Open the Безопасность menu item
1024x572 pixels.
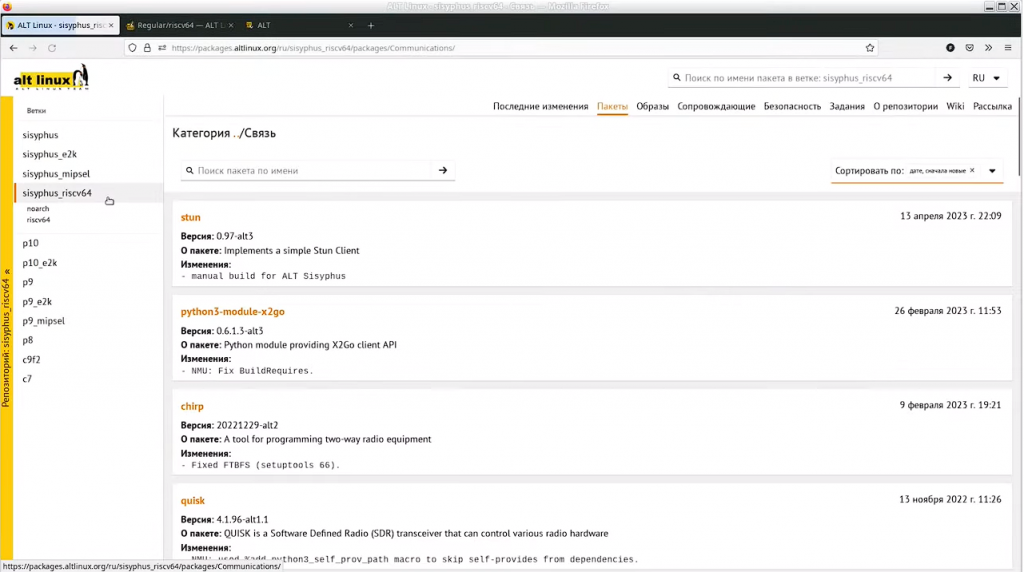tap(792, 106)
